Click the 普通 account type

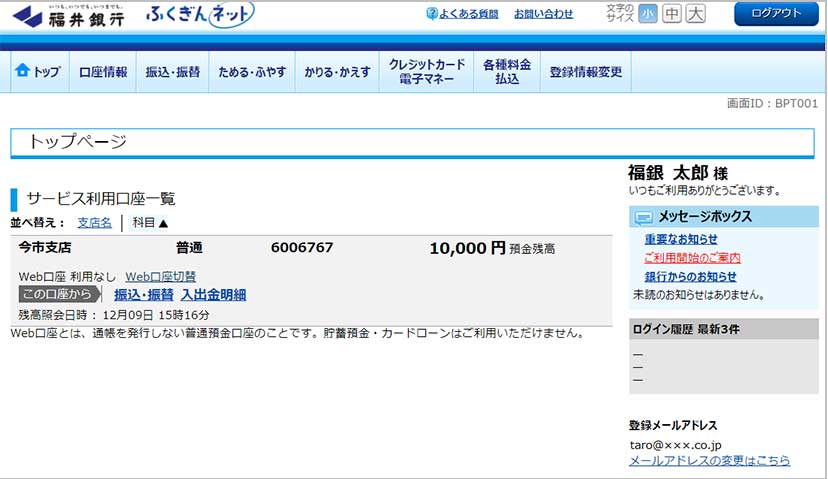coord(189,247)
